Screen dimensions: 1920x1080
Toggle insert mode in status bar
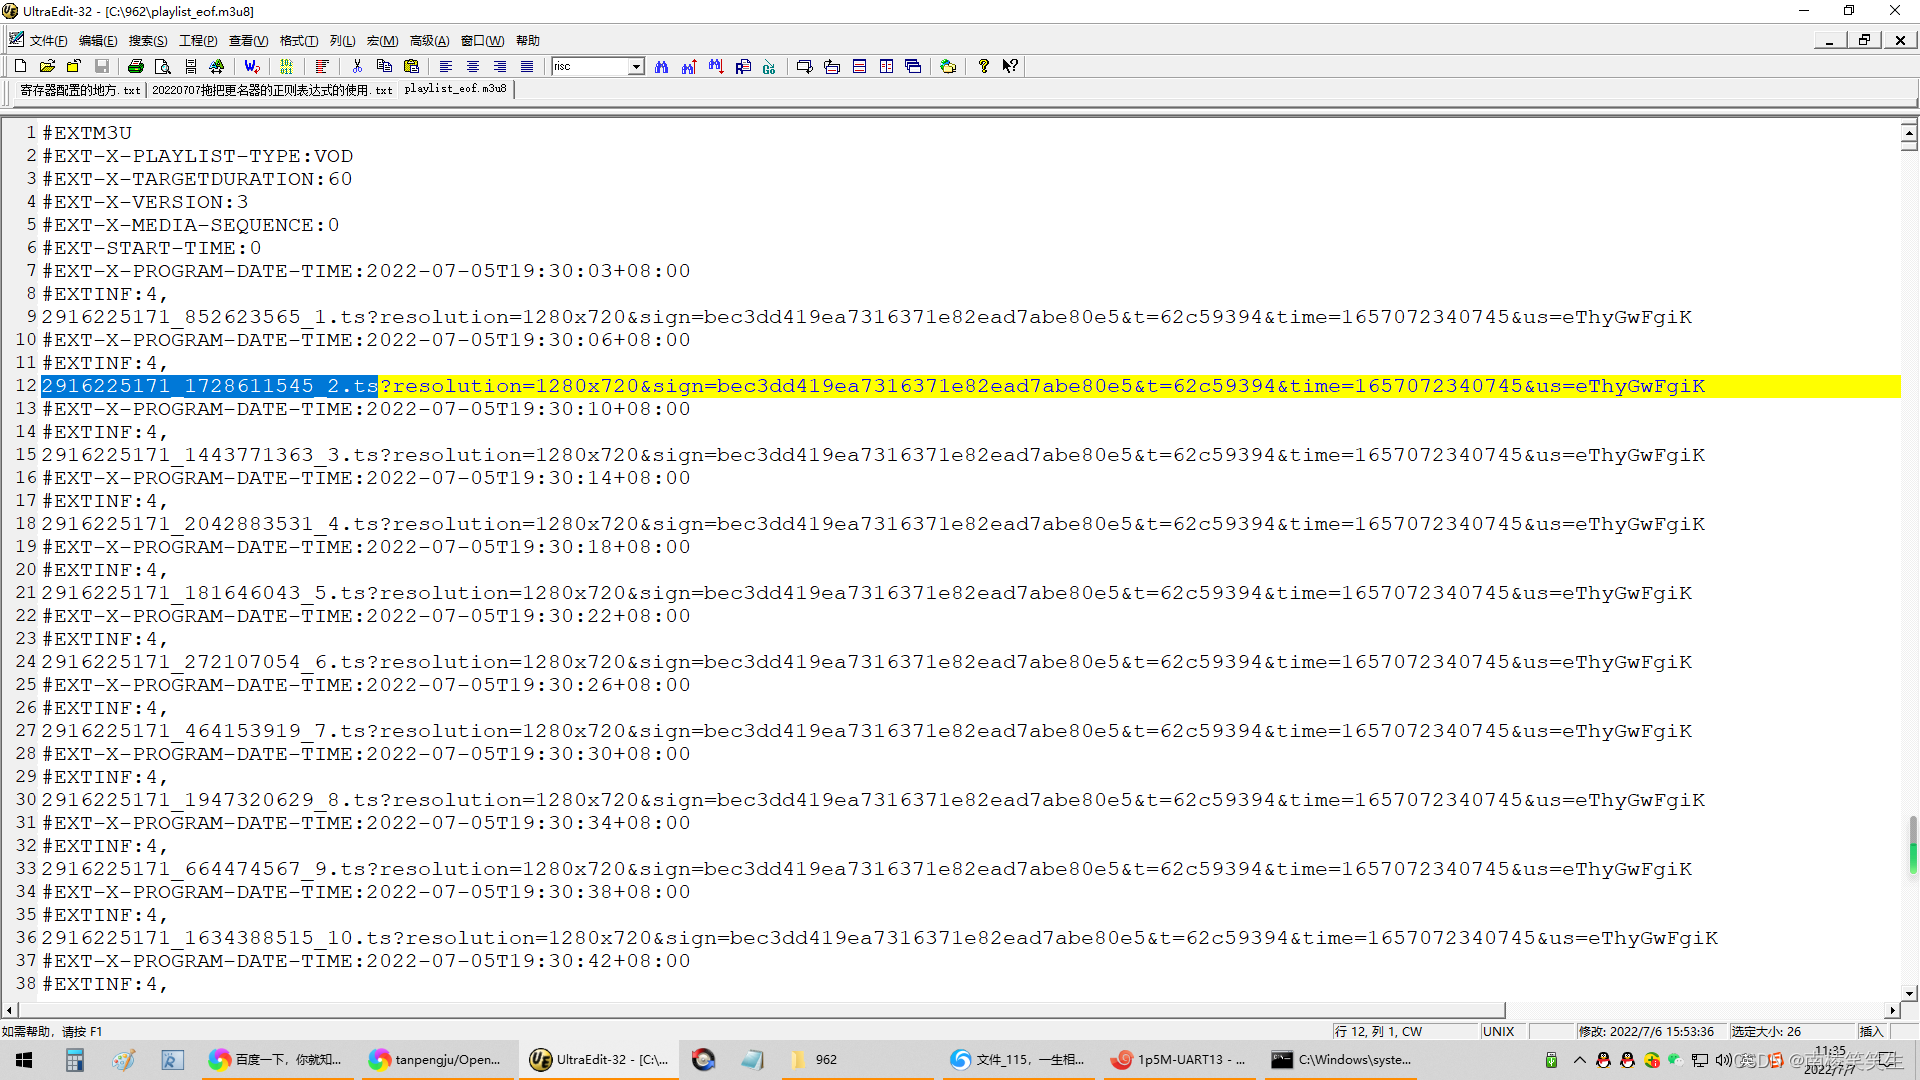tap(1870, 1031)
